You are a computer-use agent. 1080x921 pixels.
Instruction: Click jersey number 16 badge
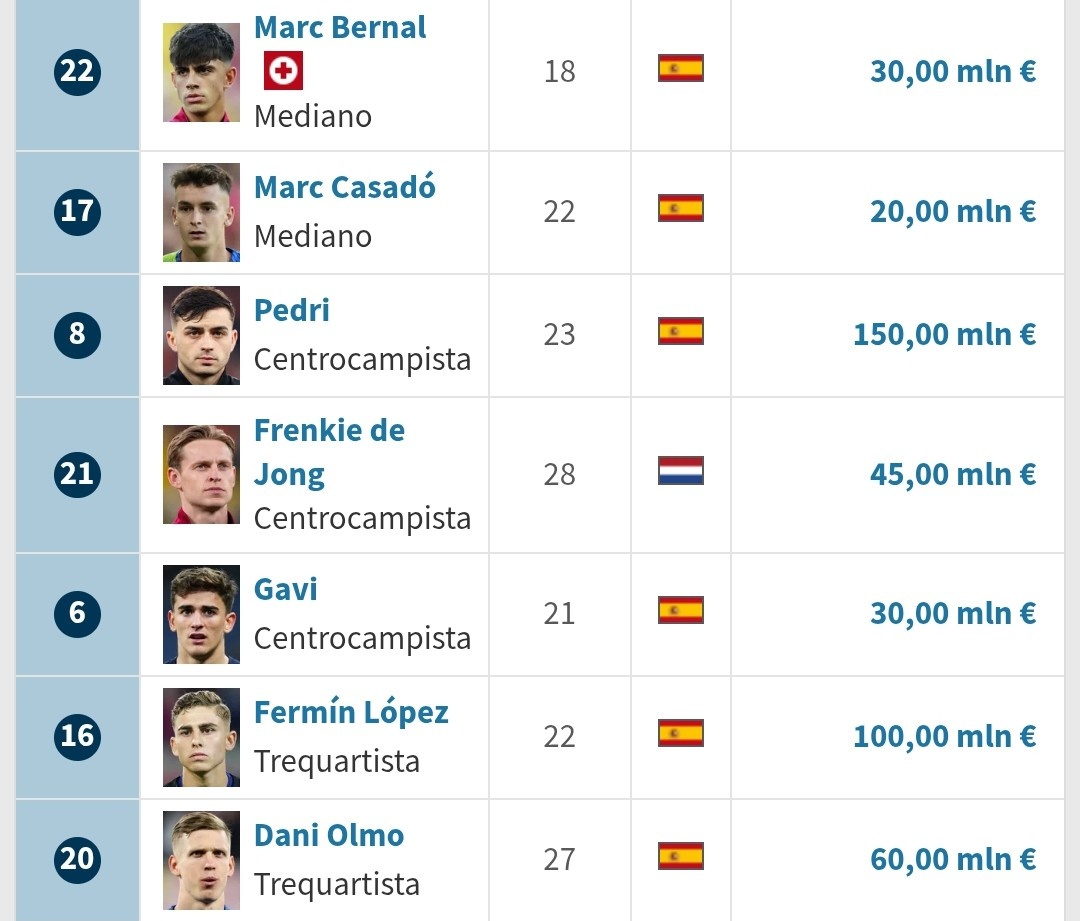[77, 736]
